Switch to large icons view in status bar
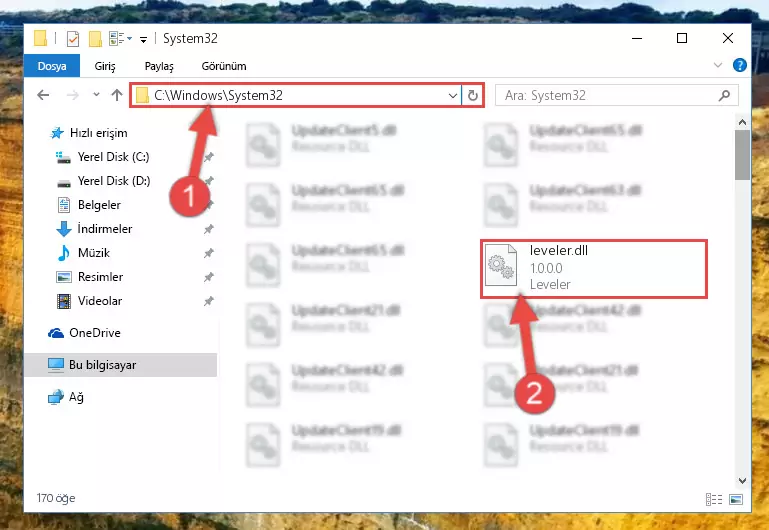The height and width of the screenshot is (530, 769). tap(736, 499)
